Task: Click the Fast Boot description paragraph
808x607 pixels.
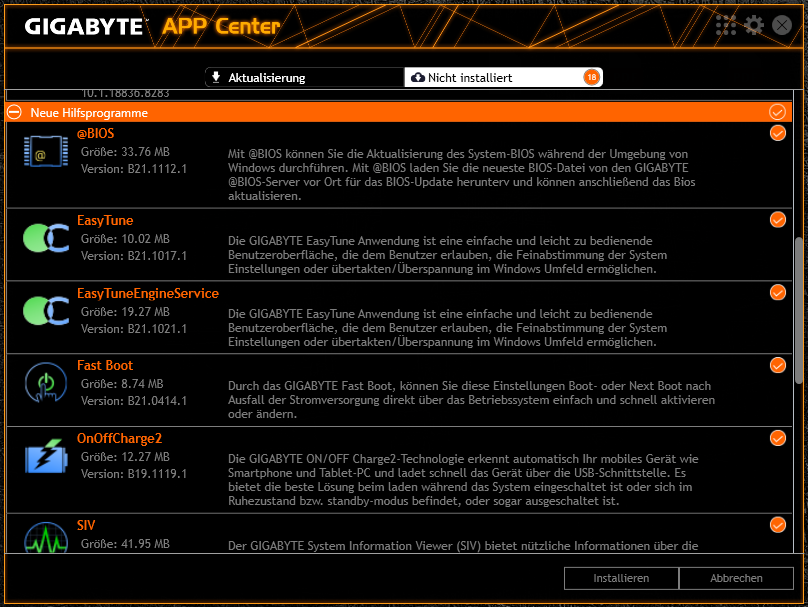Action: pos(472,400)
